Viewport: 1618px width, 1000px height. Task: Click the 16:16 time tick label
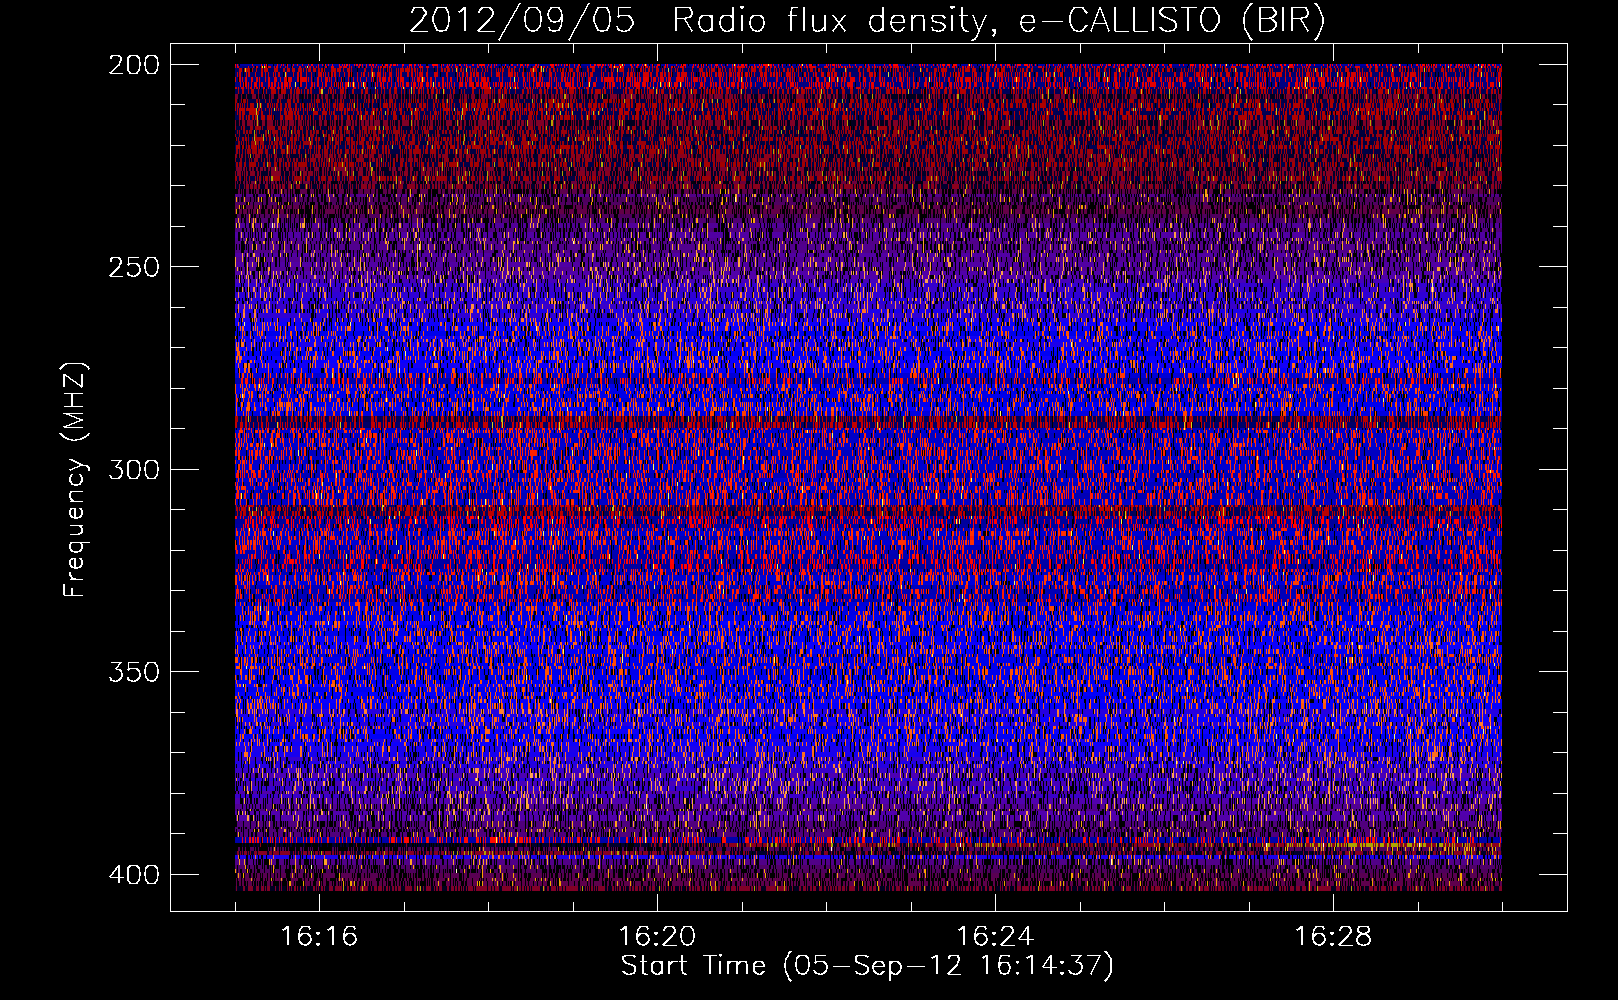click(x=319, y=936)
